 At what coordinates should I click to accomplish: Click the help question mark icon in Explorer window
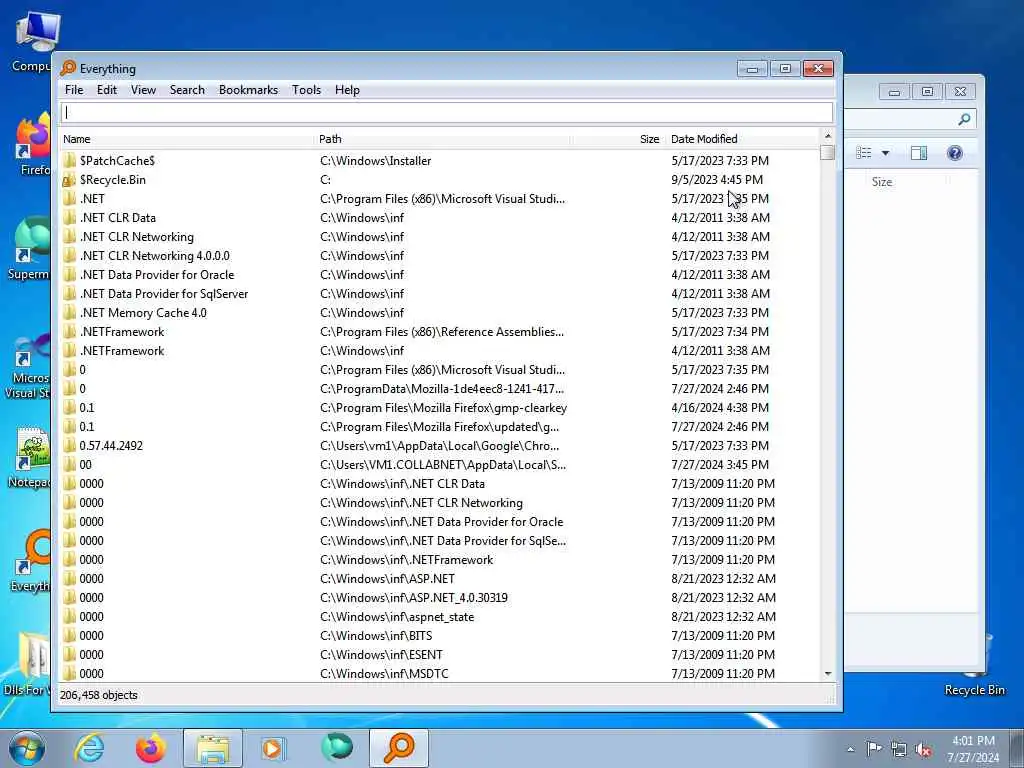954,153
